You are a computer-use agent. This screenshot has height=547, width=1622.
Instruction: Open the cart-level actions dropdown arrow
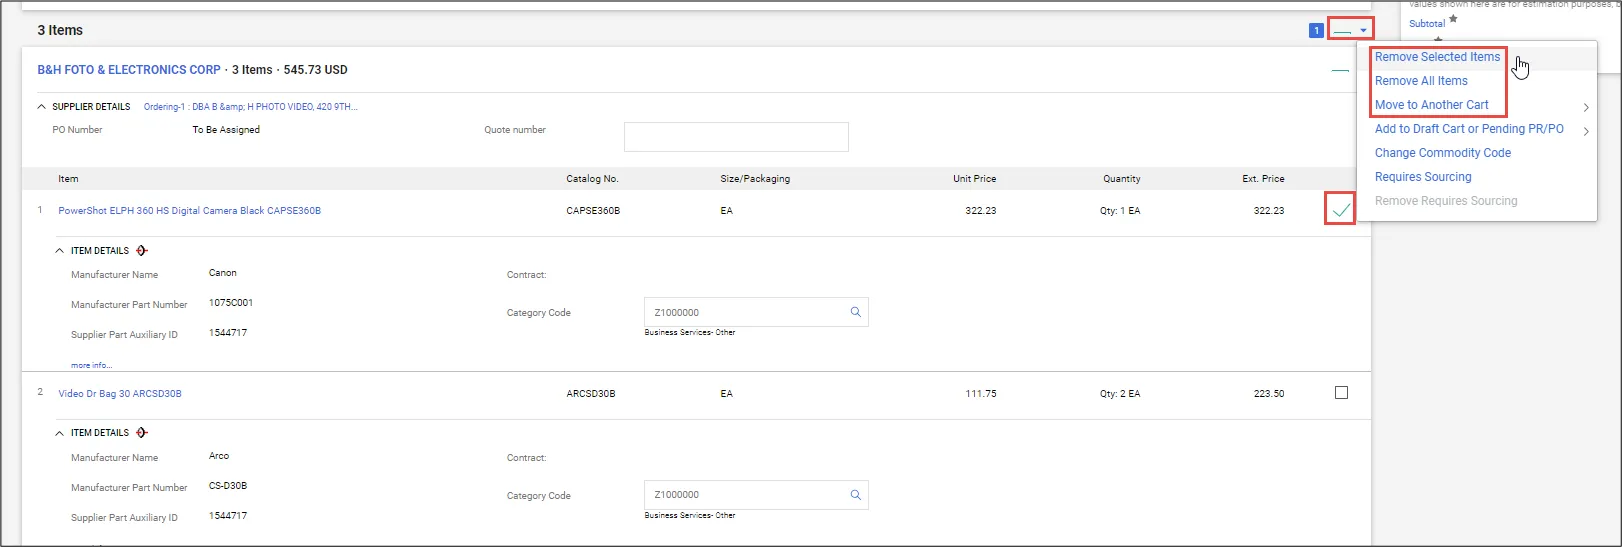(1363, 30)
